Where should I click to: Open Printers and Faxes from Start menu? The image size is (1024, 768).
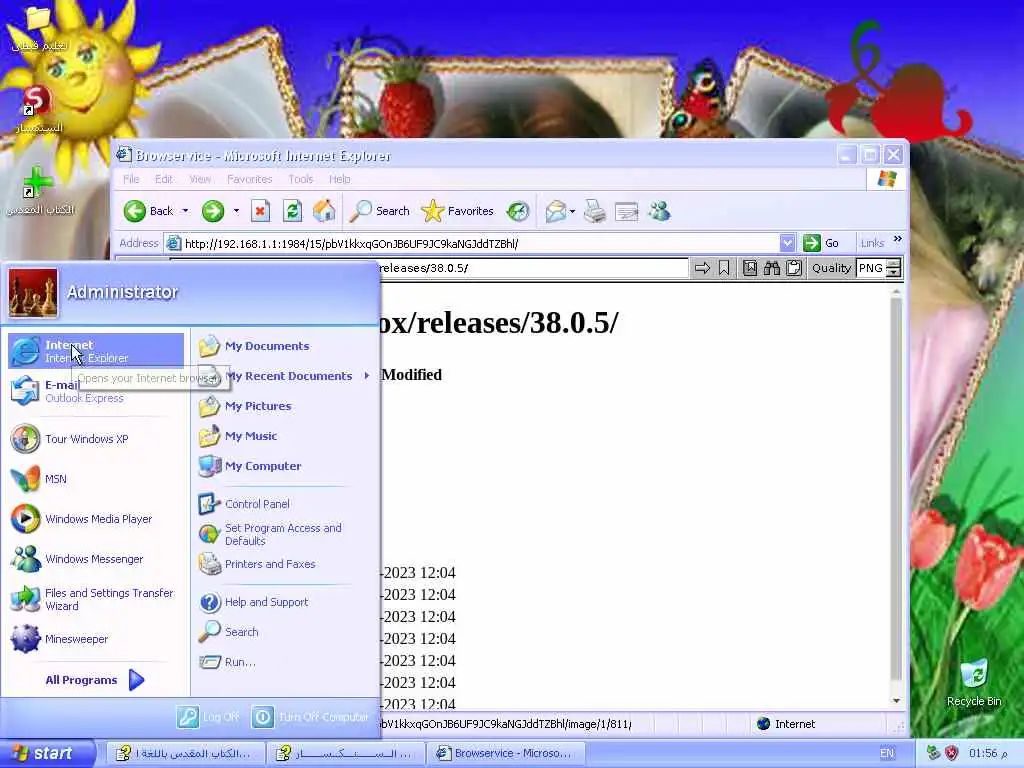coord(285,564)
